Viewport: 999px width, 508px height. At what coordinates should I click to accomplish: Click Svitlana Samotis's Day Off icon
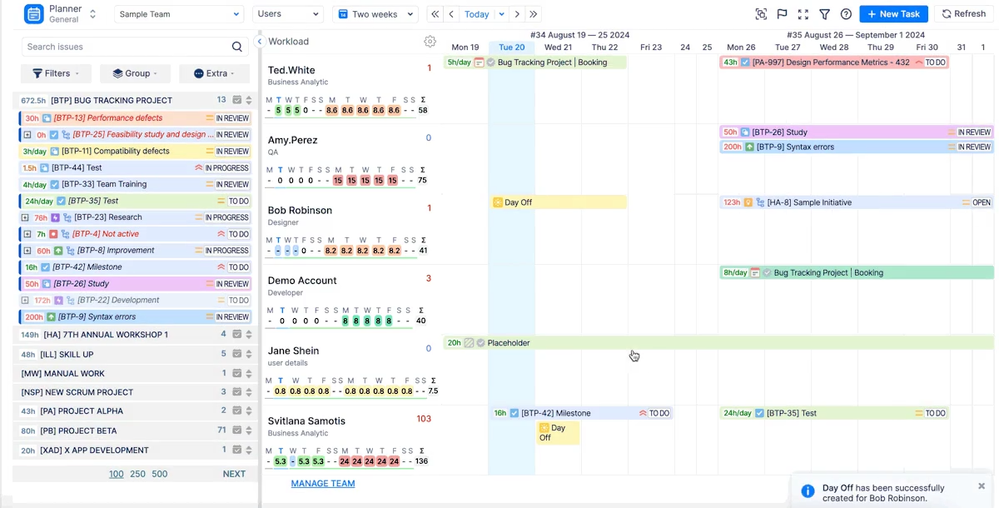544,428
